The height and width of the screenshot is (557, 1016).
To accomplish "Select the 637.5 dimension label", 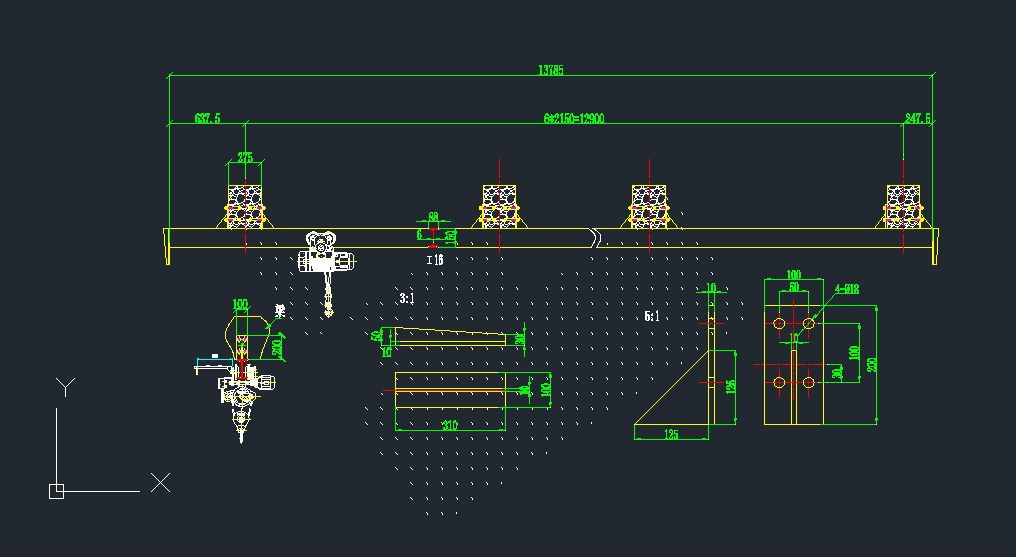I will coord(207,118).
